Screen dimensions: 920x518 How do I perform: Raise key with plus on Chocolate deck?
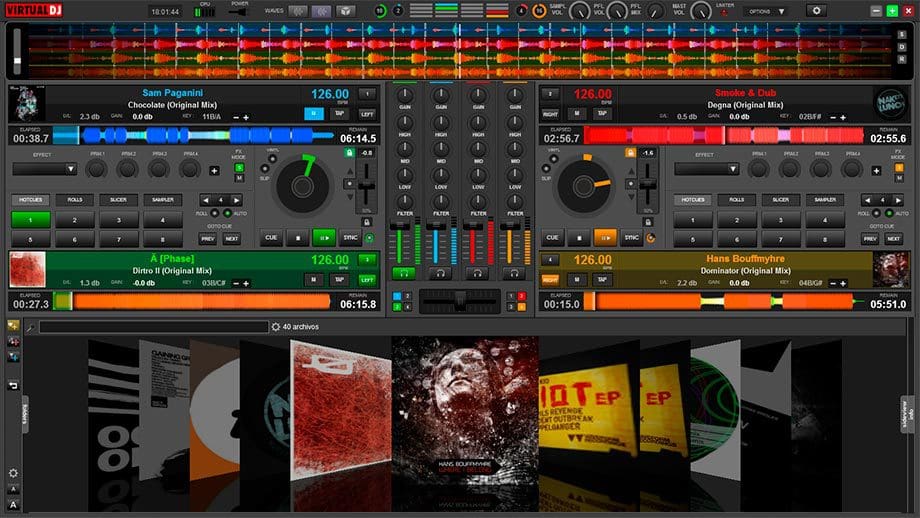tap(246, 117)
